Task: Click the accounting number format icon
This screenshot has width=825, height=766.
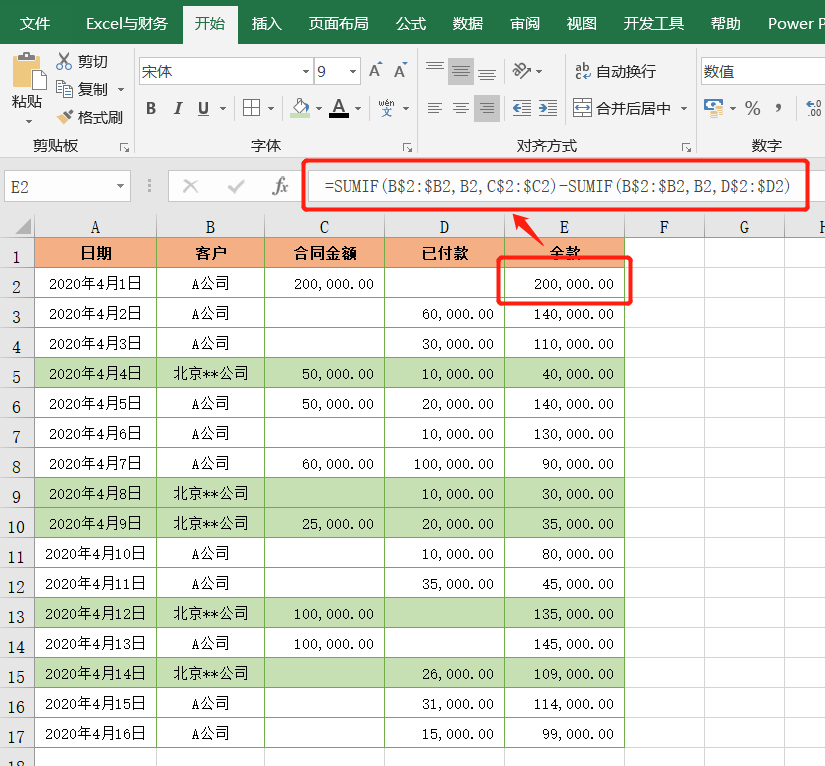Action: click(x=713, y=108)
